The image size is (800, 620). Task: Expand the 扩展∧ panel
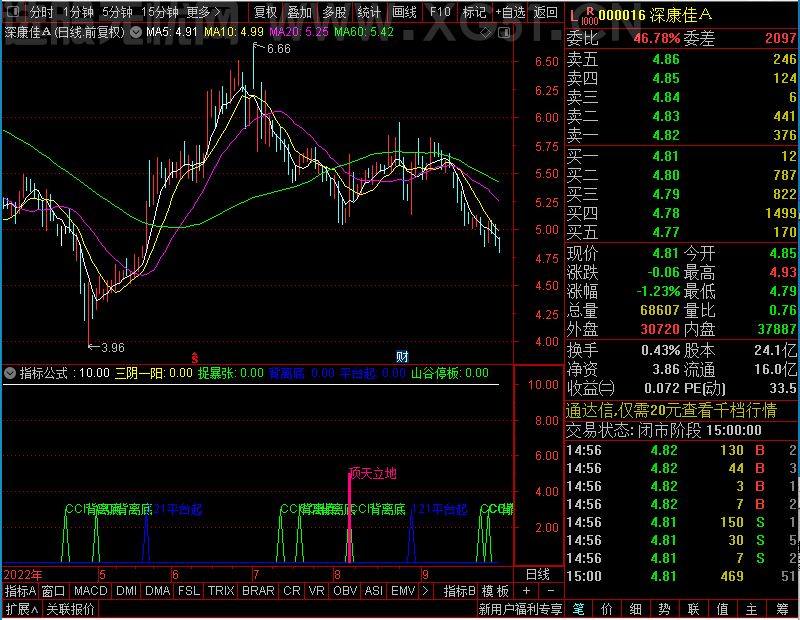pyautogui.click(x=21, y=609)
